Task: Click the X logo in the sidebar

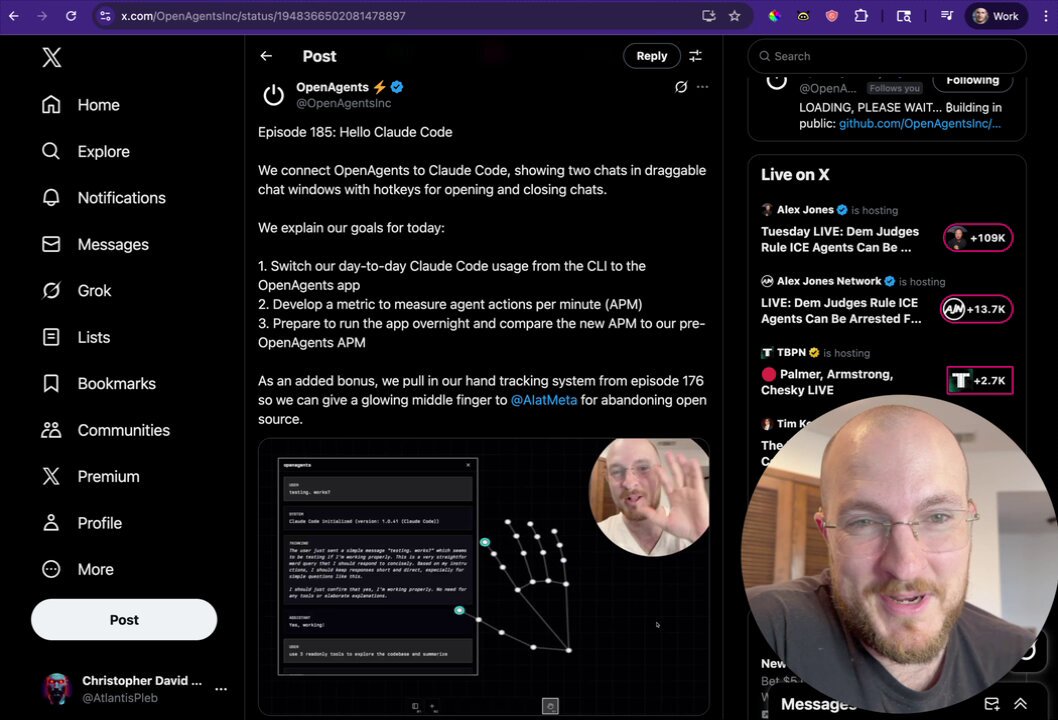Action: tap(51, 57)
